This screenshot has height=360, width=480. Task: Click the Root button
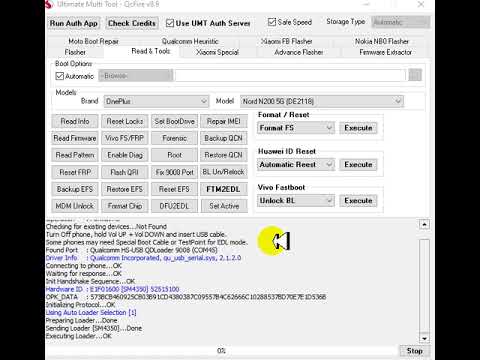pos(174,155)
